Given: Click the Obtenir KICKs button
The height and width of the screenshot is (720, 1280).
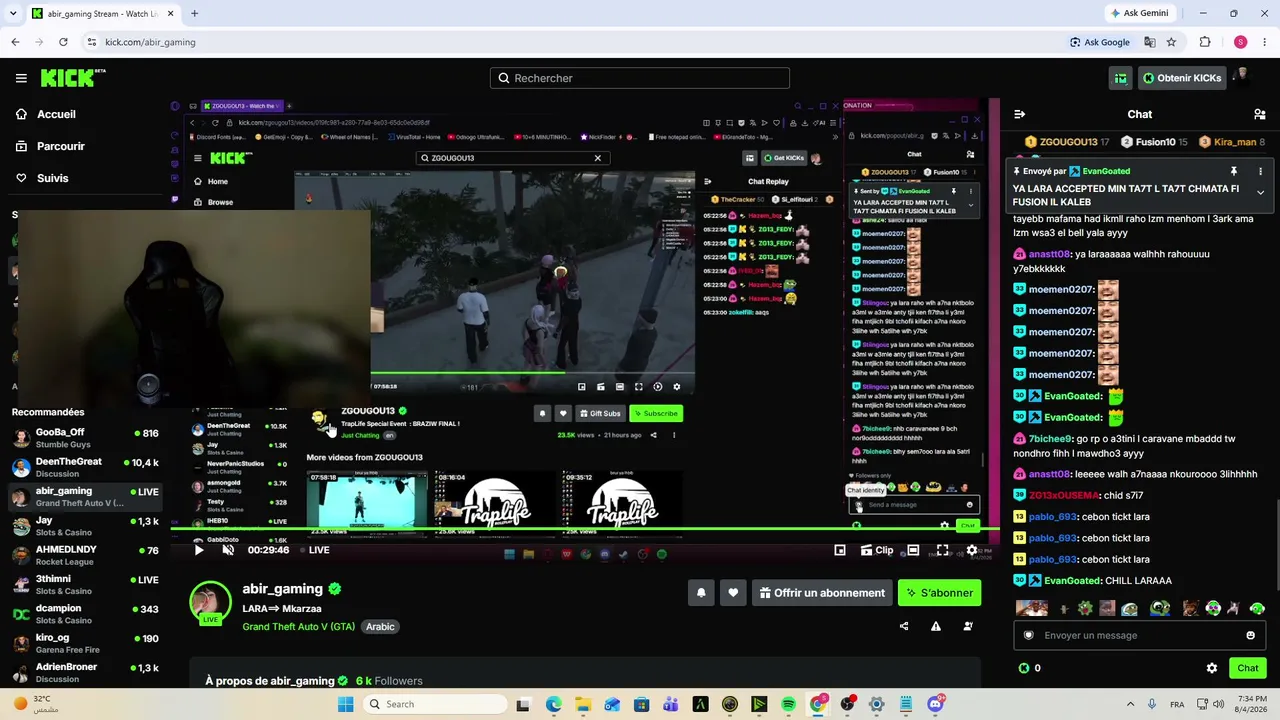Looking at the screenshot, I should coord(1181,78).
